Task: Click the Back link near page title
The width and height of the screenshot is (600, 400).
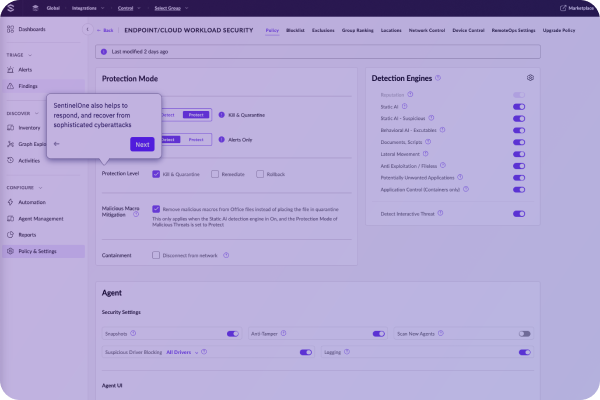Action: click(x=105, y=30)
